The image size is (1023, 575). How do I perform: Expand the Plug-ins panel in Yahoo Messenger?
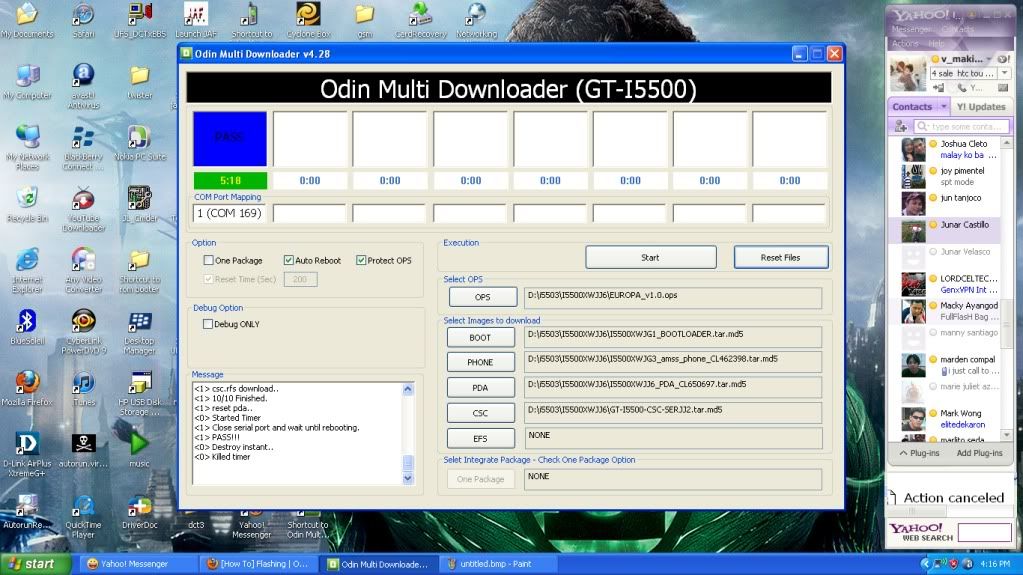(919, 453)
